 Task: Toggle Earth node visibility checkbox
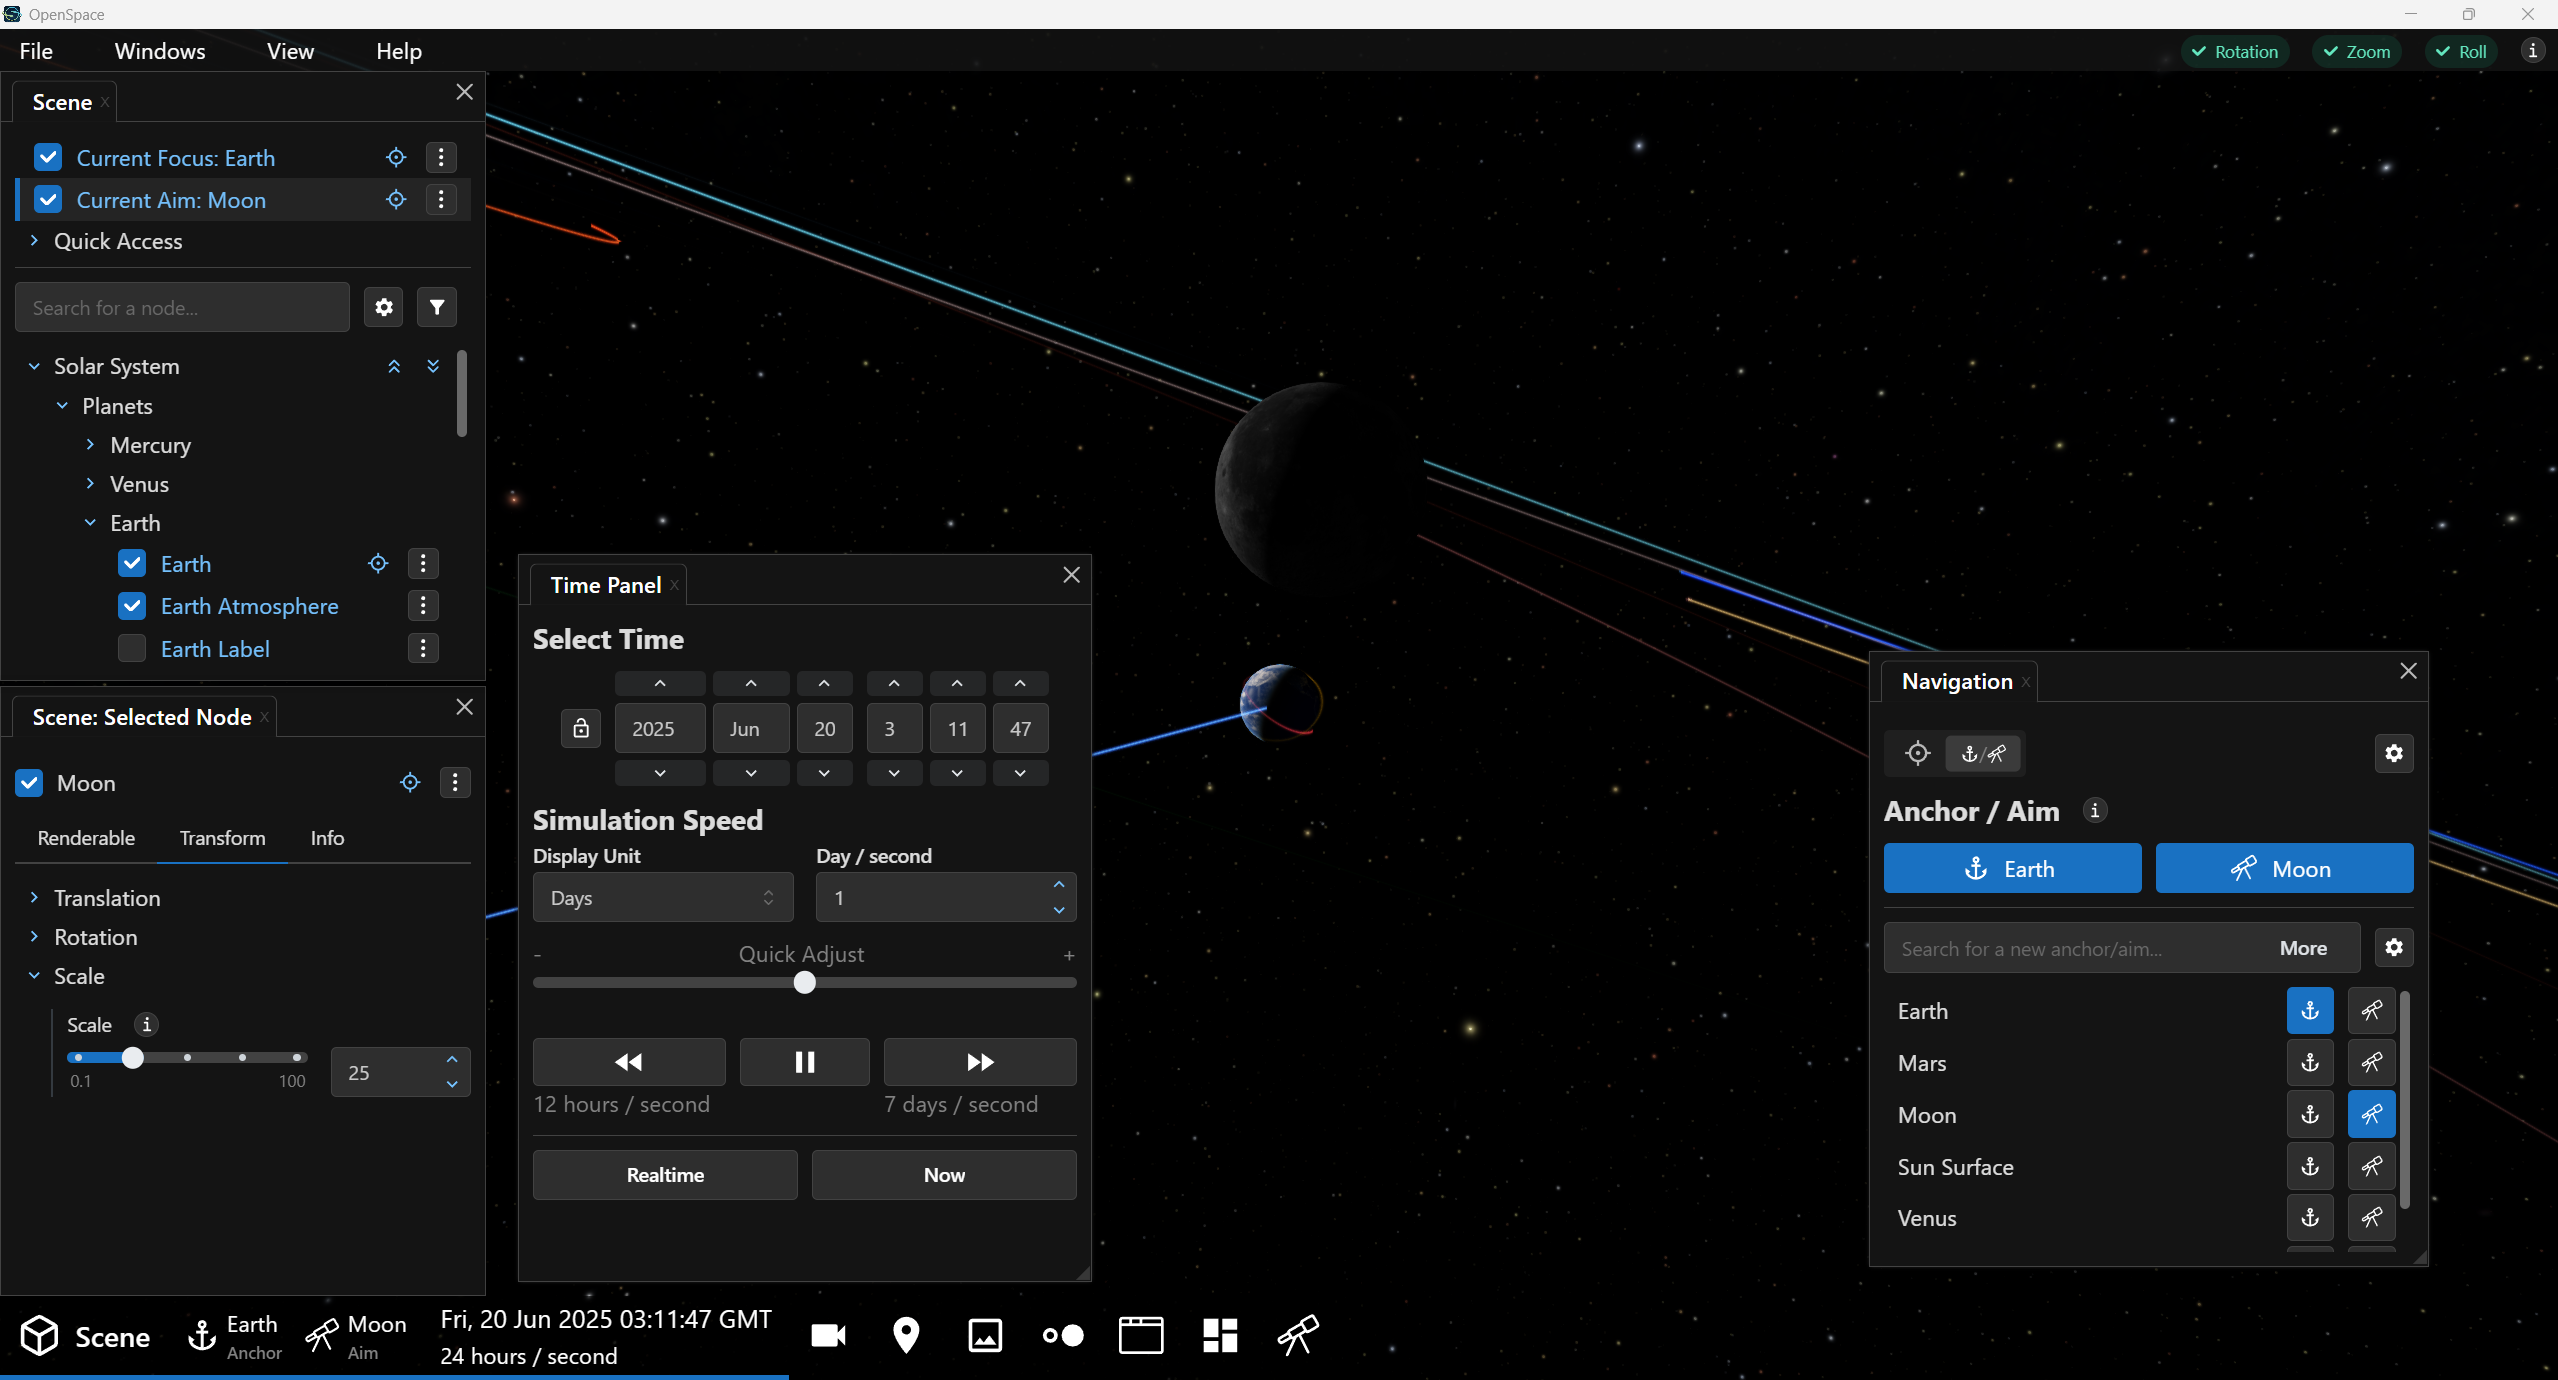(132, 564)
